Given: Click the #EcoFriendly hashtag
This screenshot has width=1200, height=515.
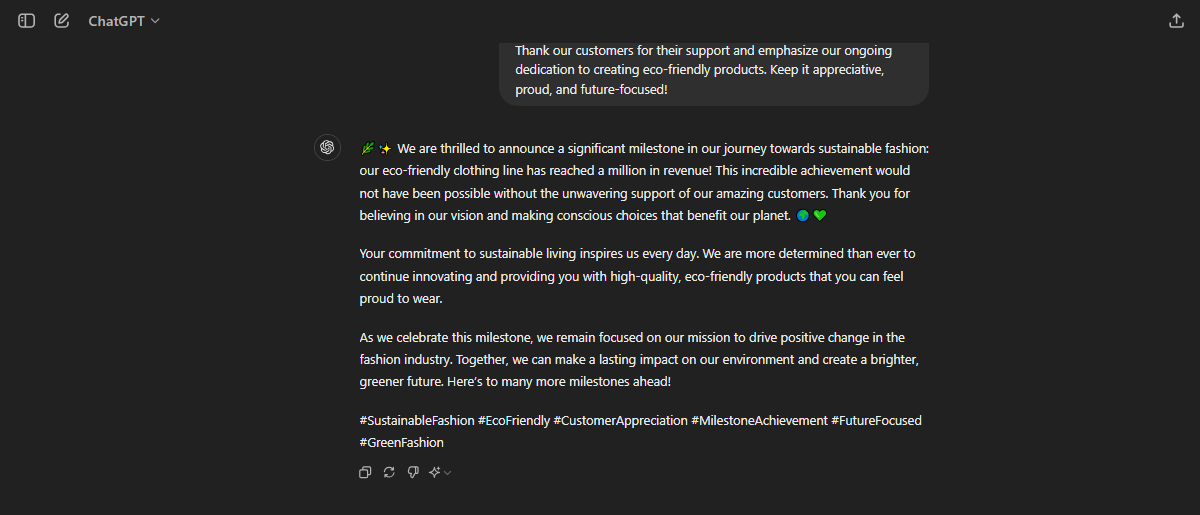Looking at the screenshot, I should tap(514, 421).
